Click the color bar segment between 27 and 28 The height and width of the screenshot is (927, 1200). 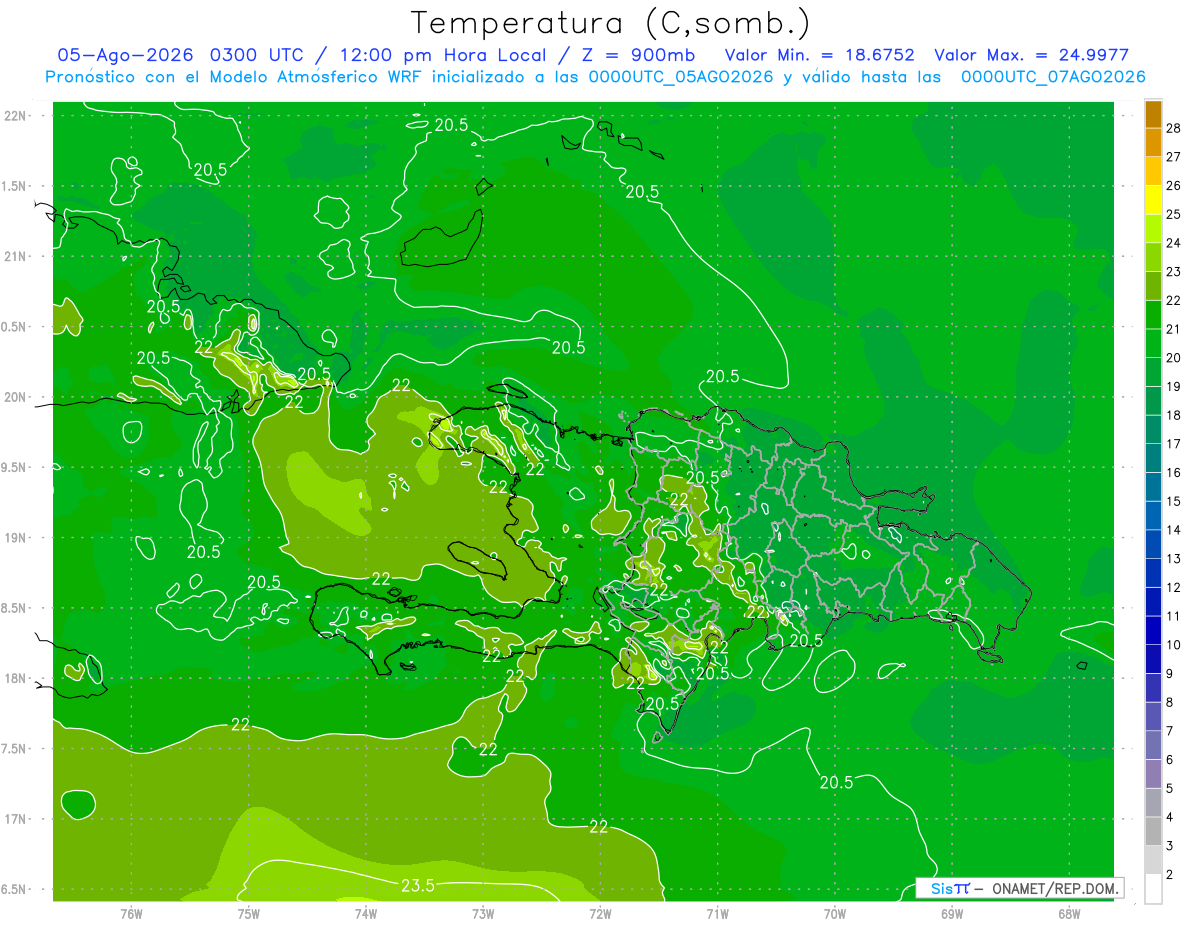[1153, 142]
